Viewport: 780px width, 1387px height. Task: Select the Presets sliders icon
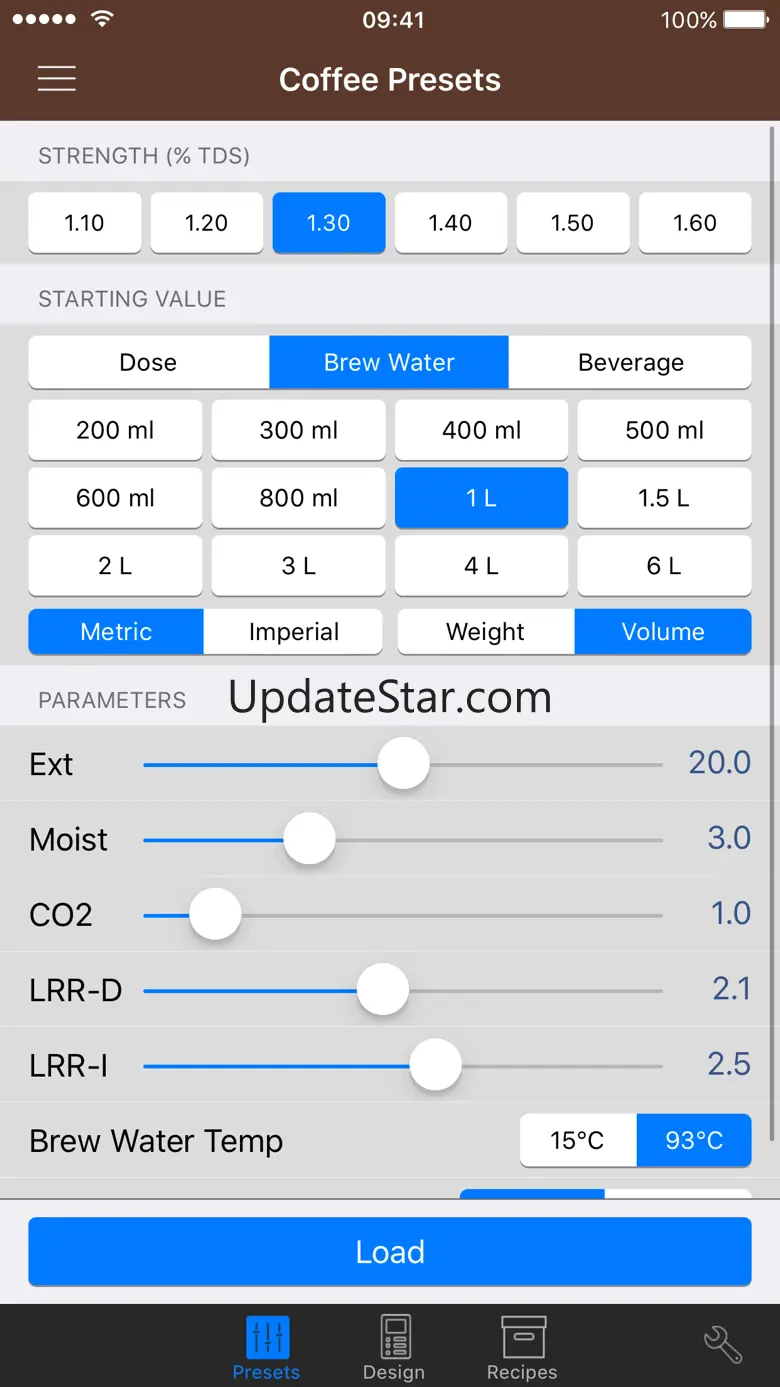[267, 1338]
